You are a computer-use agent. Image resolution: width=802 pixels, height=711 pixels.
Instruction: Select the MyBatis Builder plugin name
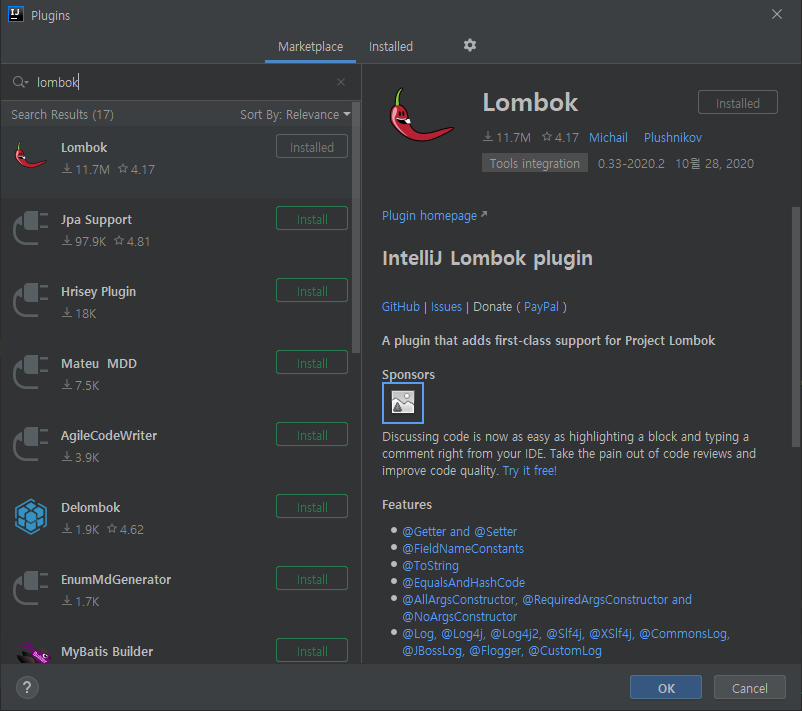pos(107,652)
